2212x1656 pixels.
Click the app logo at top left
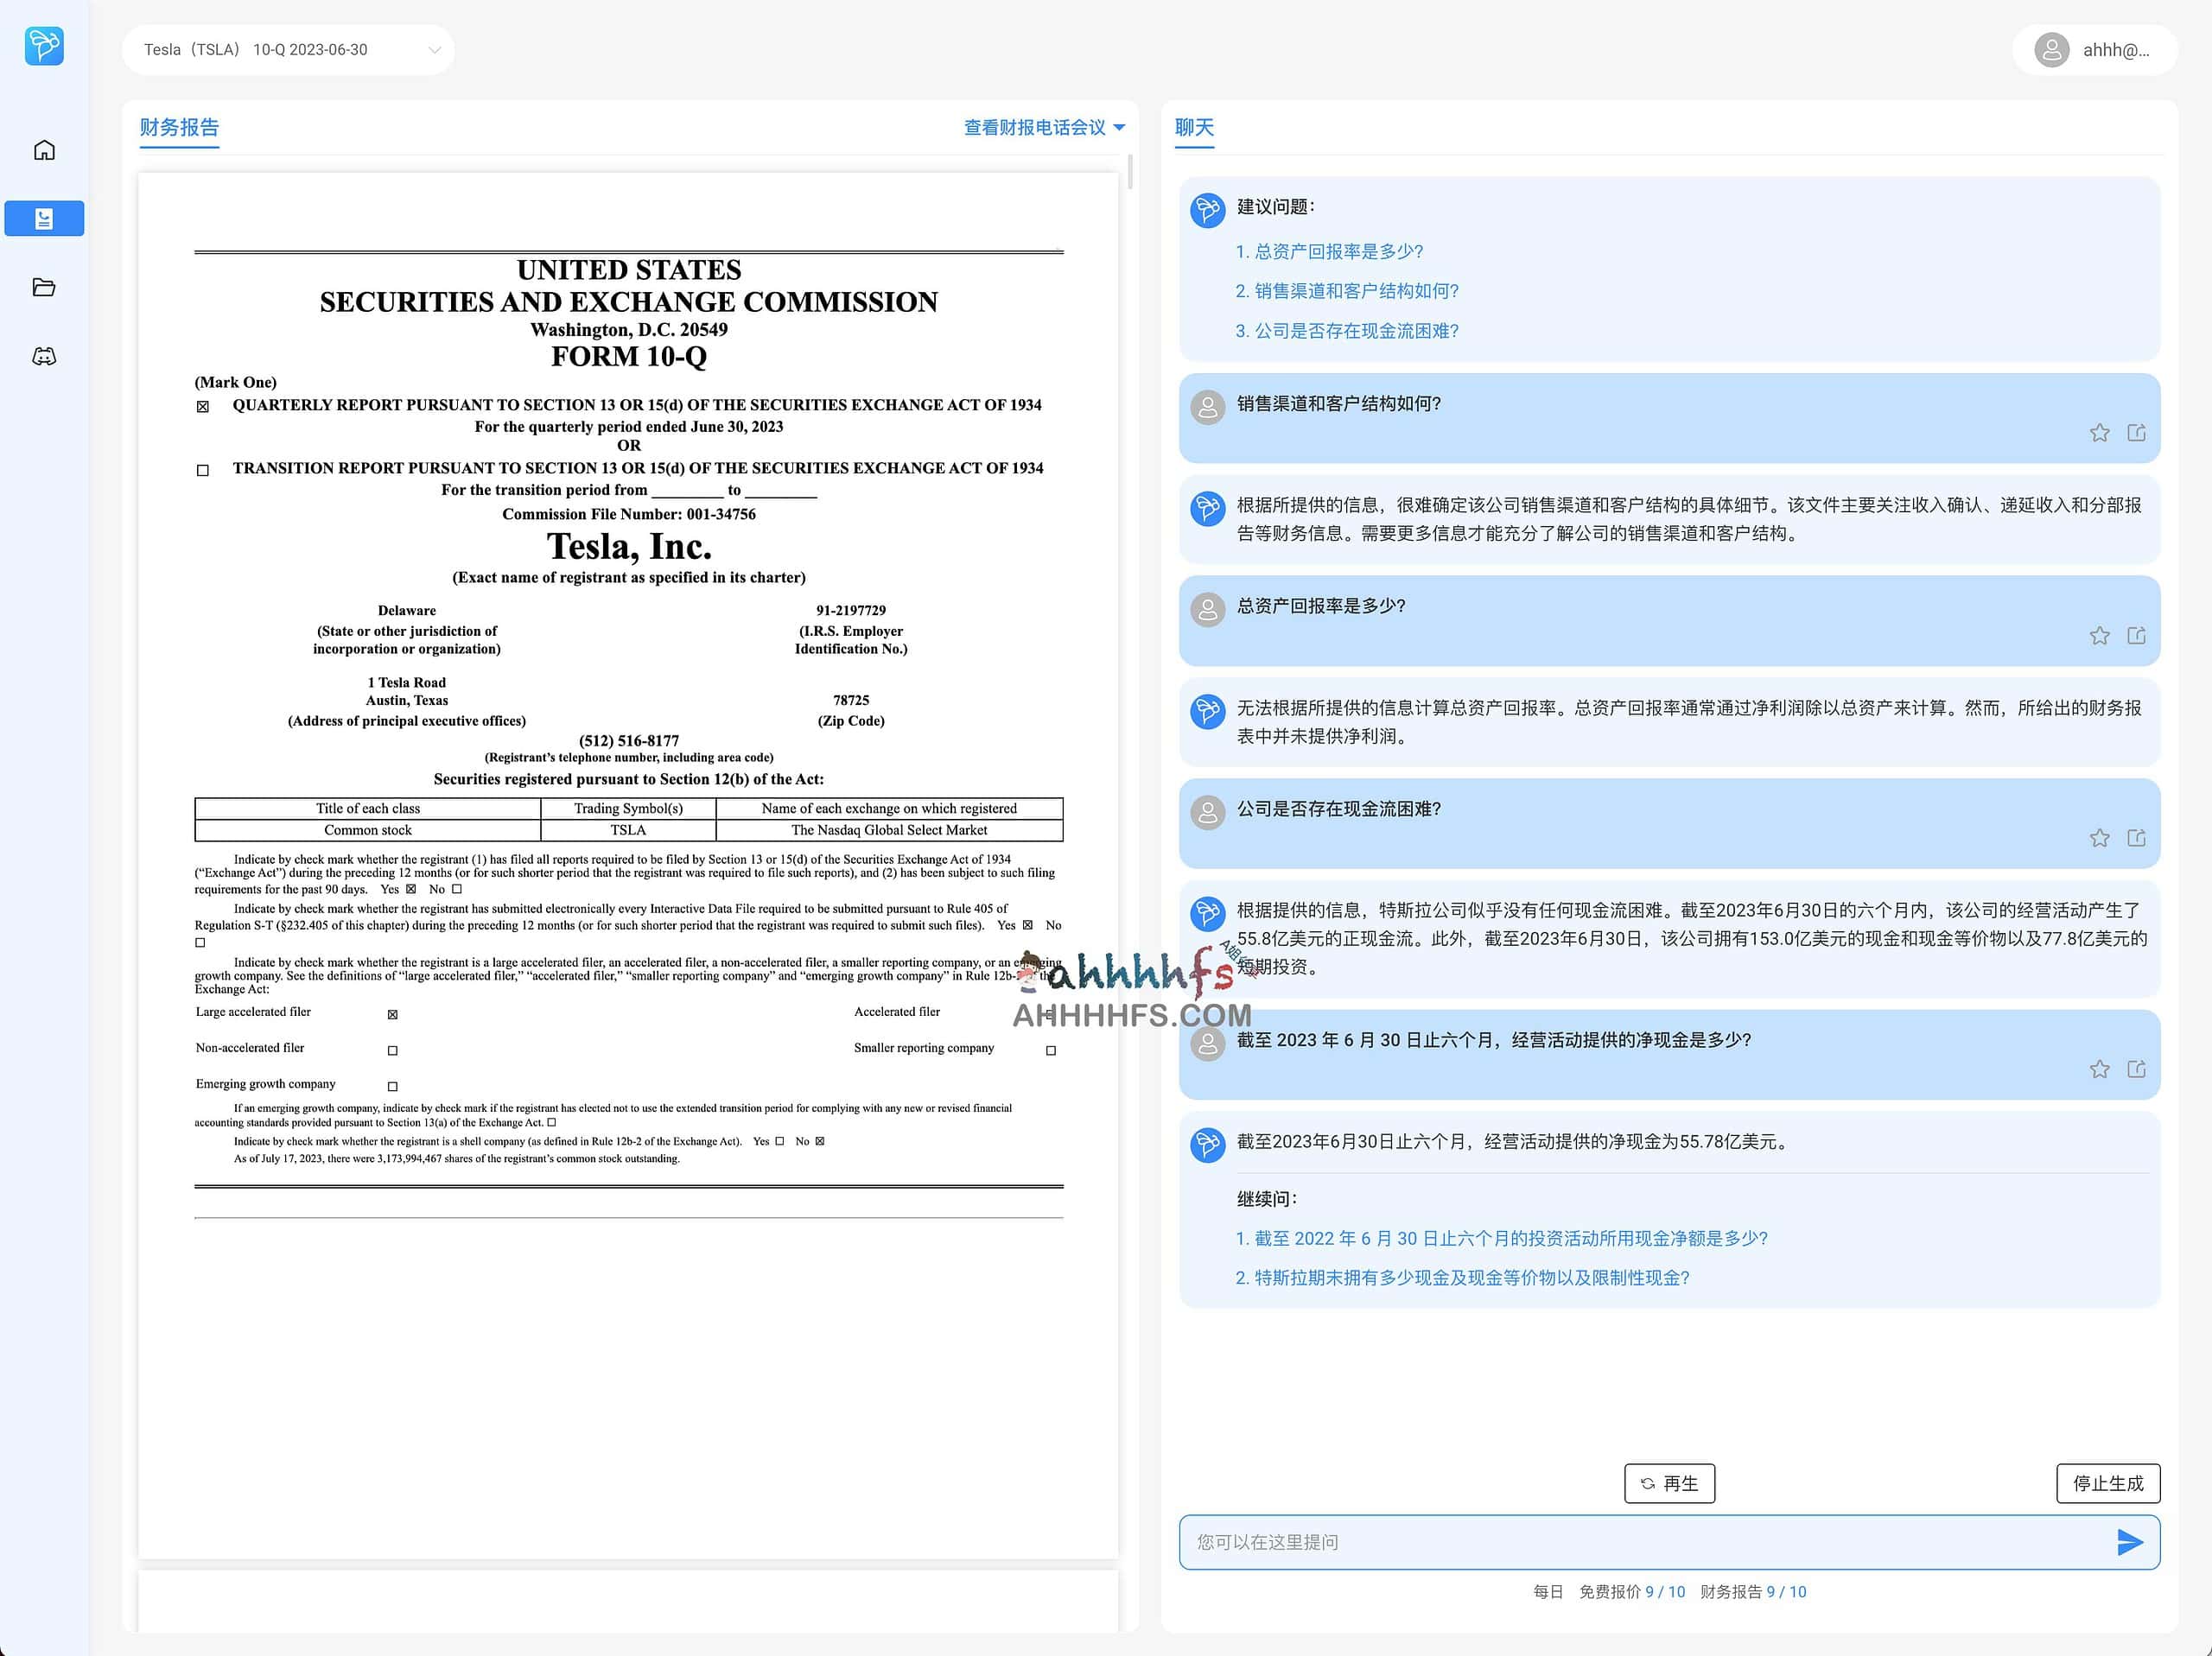click(x=44, y=46)
